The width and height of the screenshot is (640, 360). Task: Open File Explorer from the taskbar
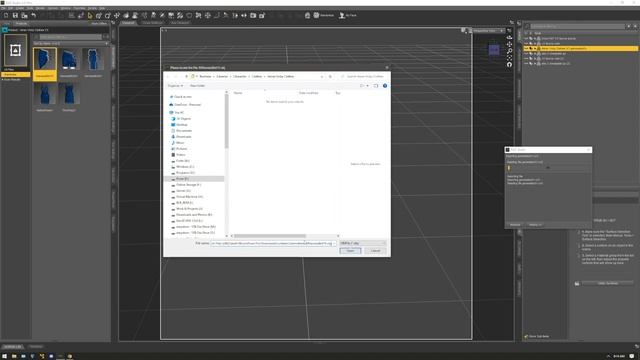(14, 356)
